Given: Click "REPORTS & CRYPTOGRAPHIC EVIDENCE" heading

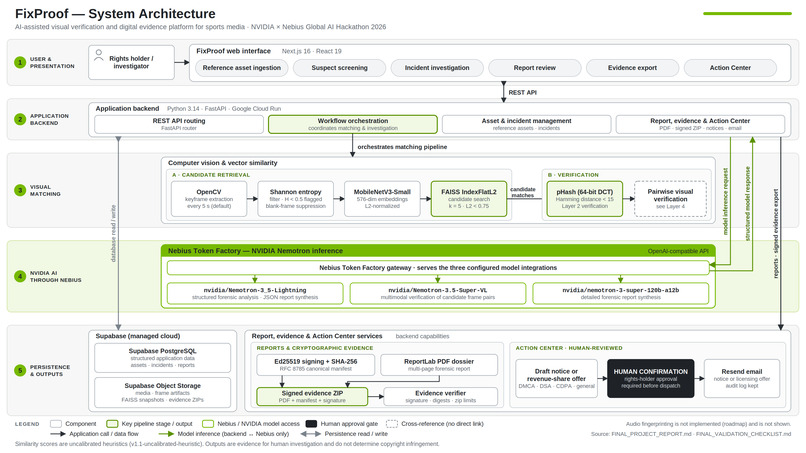Looking at the screenshot, I should tap(315, 348).
